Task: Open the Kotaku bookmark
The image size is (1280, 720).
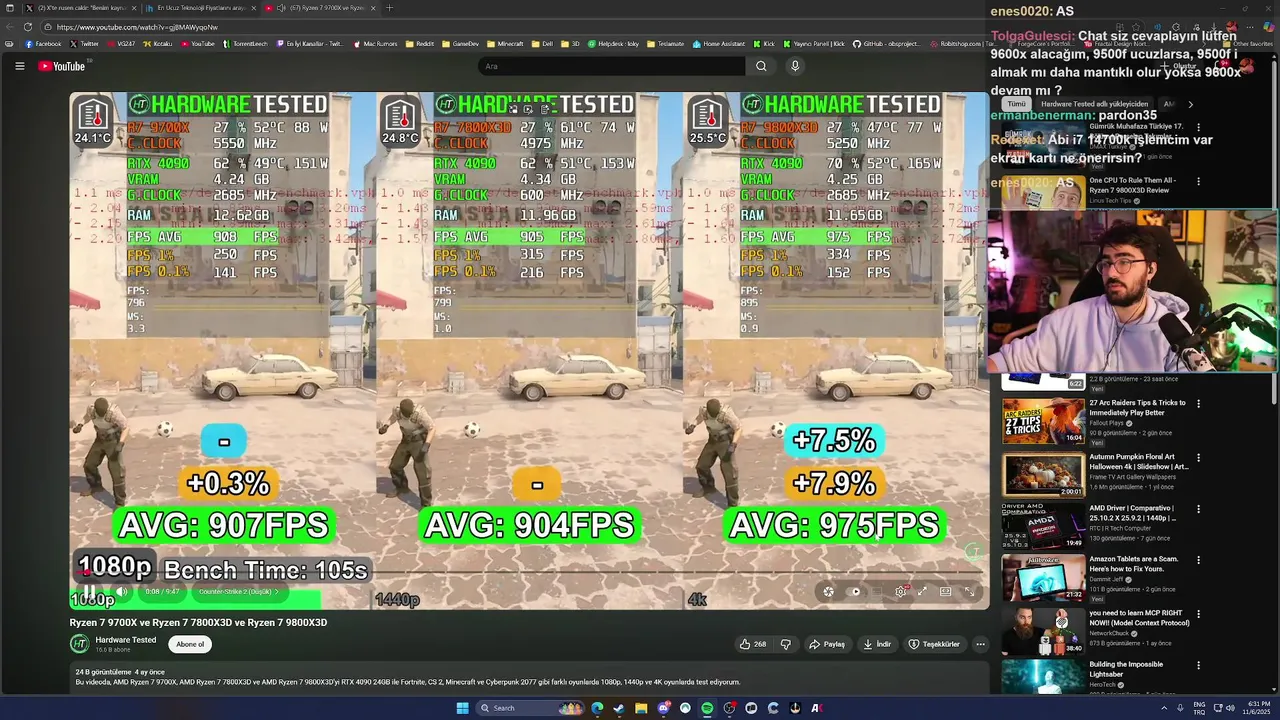Action: tap(157, 44)
